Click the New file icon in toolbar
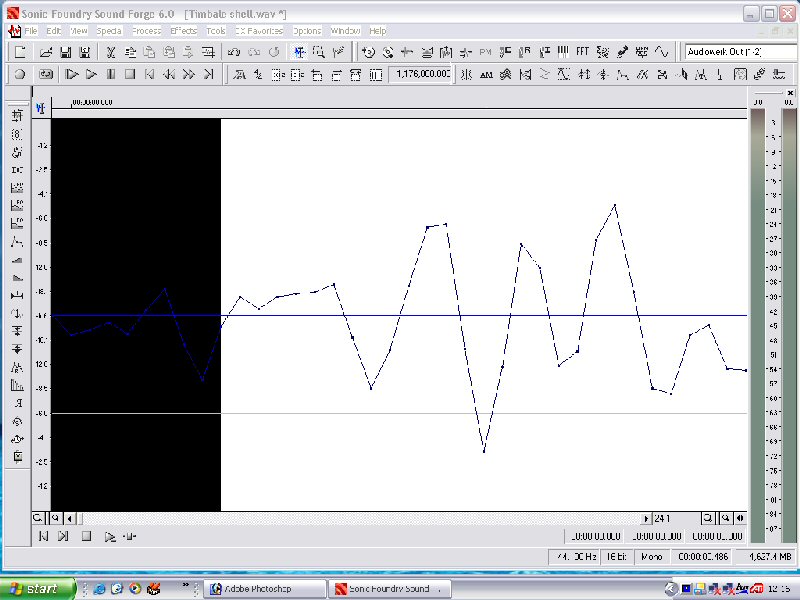 point(19,52)
